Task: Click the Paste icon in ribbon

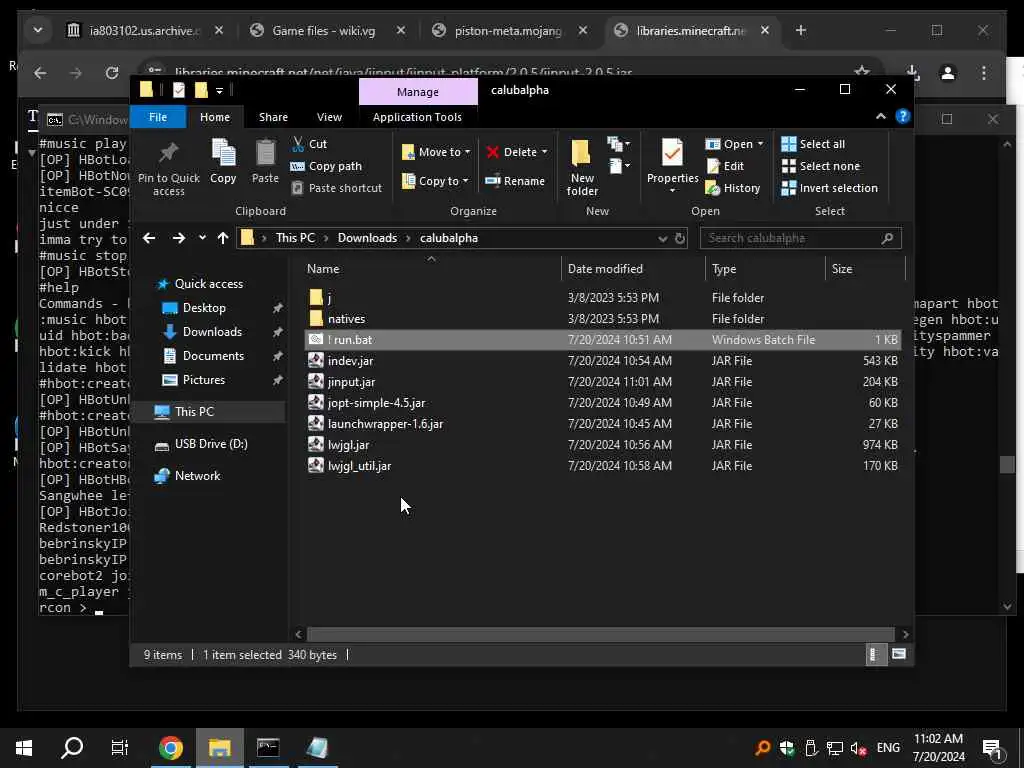Action: (x=265, y=161)
